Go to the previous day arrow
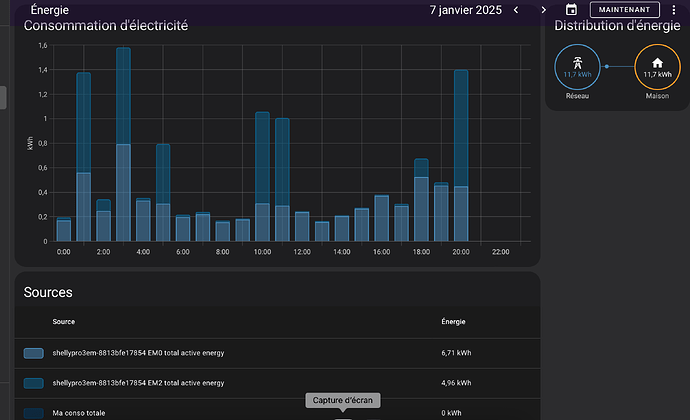This screenshot has width=690, height=420. coord(516,10)
